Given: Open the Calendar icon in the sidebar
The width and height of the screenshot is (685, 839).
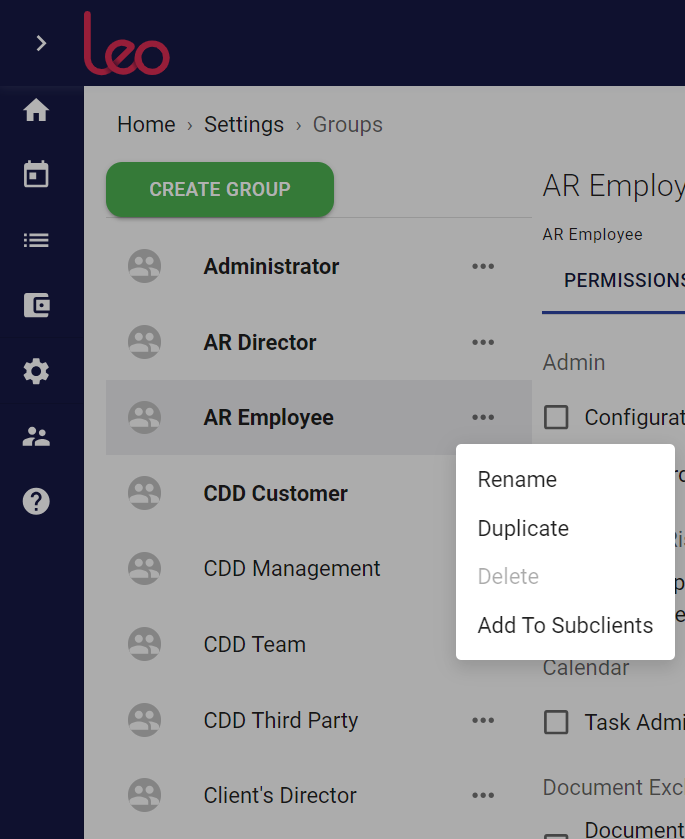Looking at the screenshot, I should (x=36, y=174).
